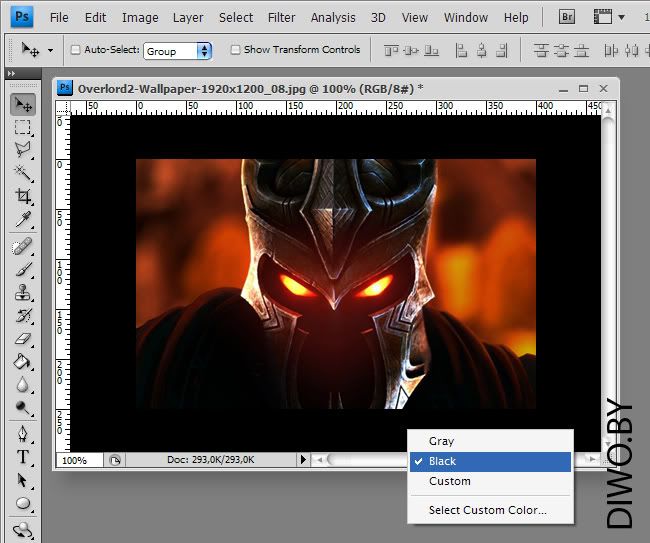Align horizontal centers of layers

point(481,51)
